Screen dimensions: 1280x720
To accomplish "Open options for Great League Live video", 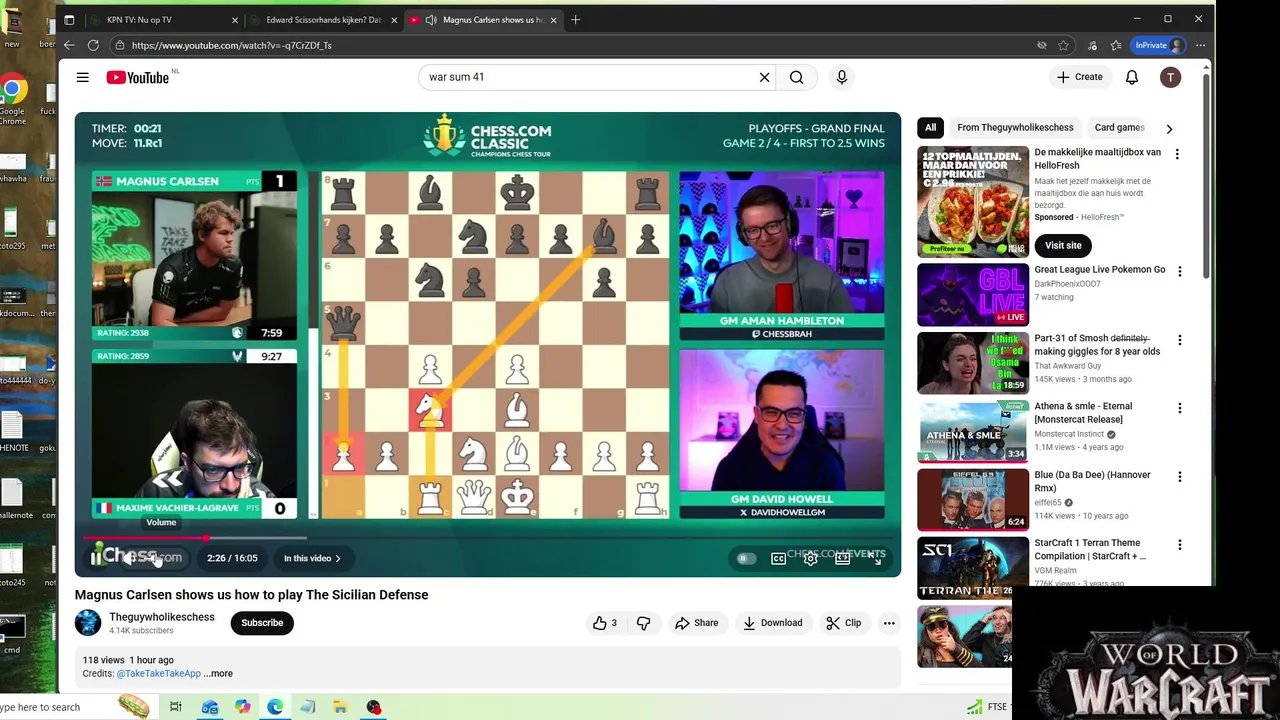I will pos(1180,271).
